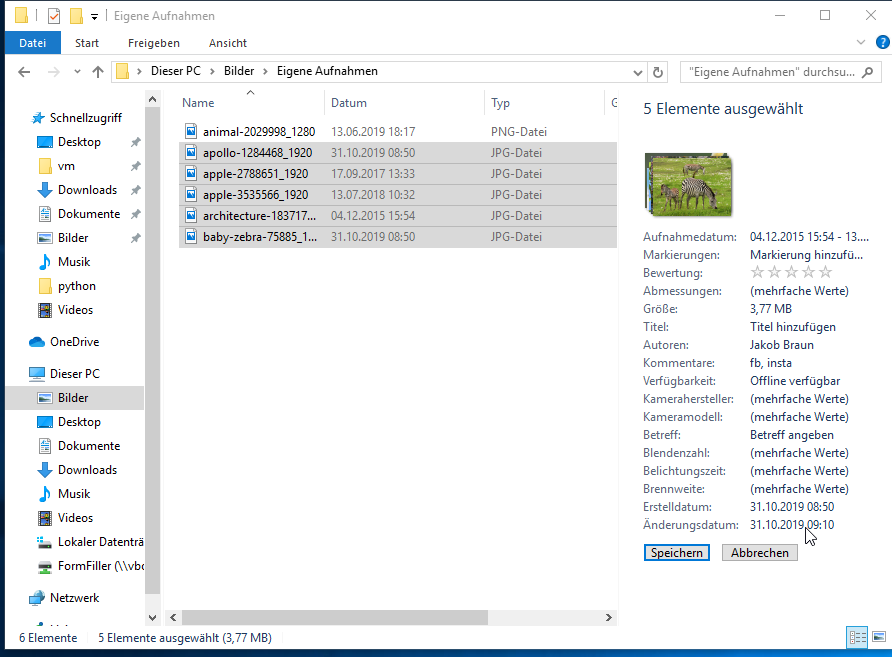Go back with the left arrow icon
This screenshot has width=892, height=657.
(24, 72)
